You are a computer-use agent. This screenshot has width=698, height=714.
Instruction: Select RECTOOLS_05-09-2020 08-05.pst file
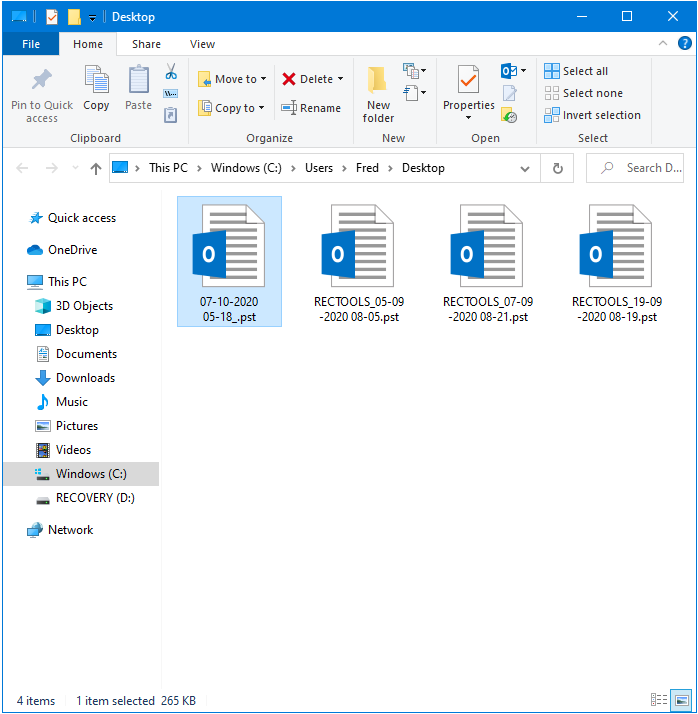tap(358, 261)
